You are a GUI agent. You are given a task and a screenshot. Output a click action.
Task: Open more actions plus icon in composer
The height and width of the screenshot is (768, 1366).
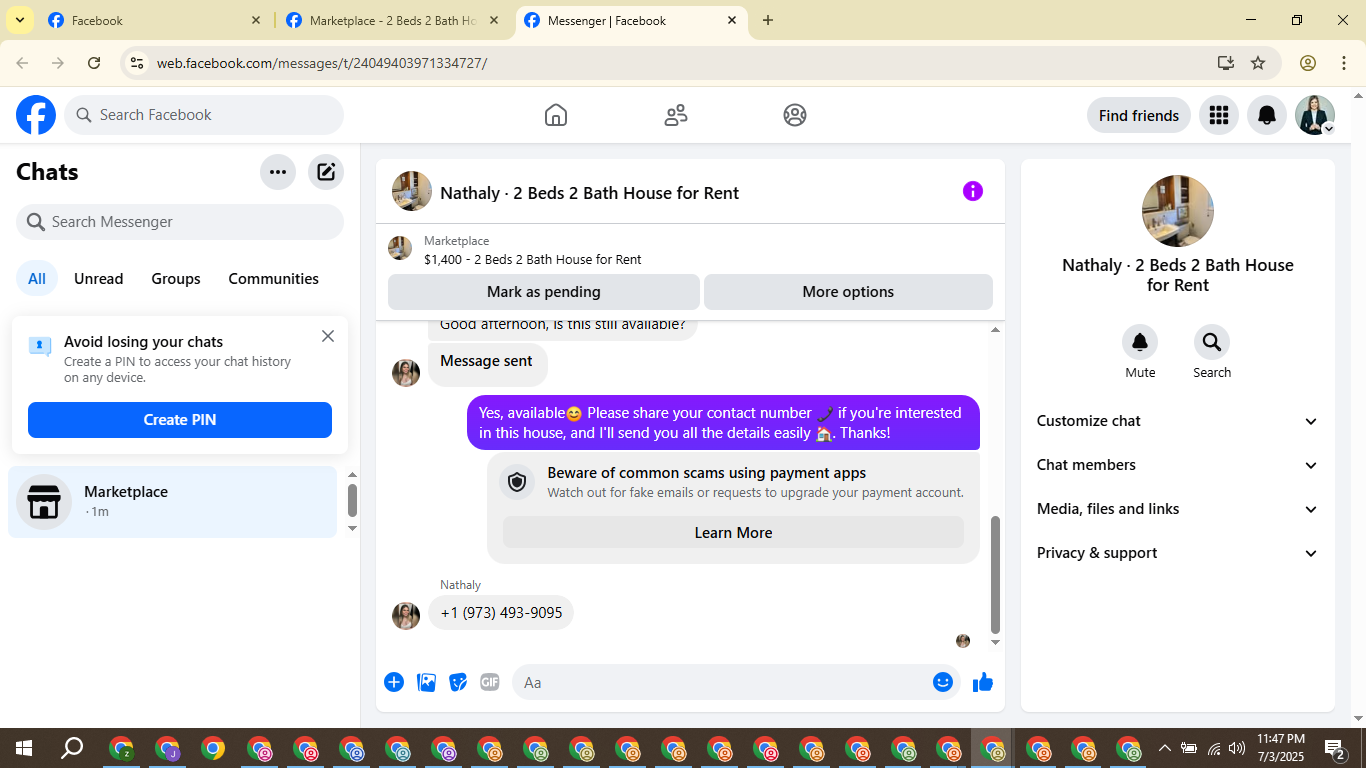394,682
